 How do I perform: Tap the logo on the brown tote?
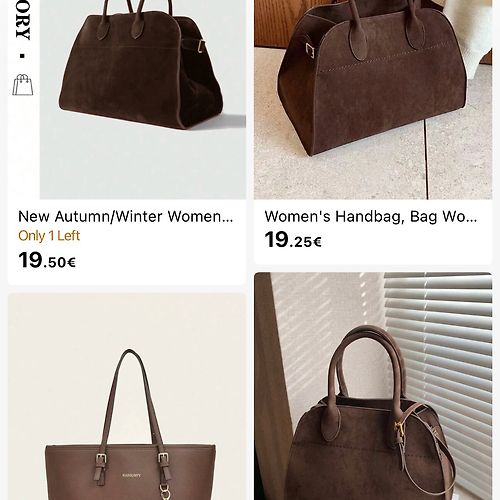[131, 475]
